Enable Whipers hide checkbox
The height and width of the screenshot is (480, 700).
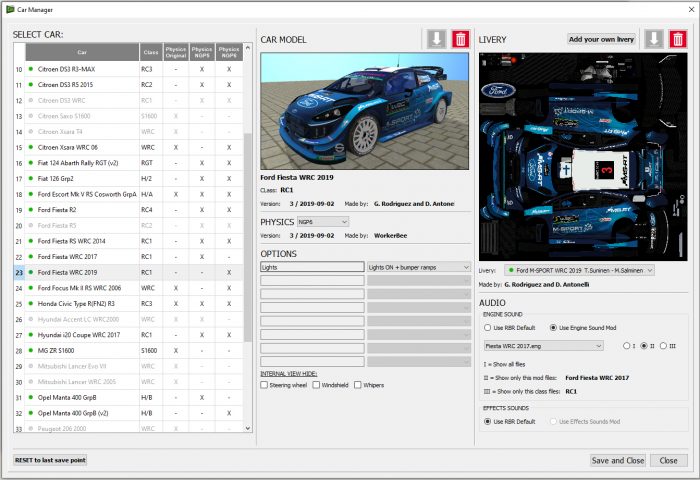click(358, 384)
